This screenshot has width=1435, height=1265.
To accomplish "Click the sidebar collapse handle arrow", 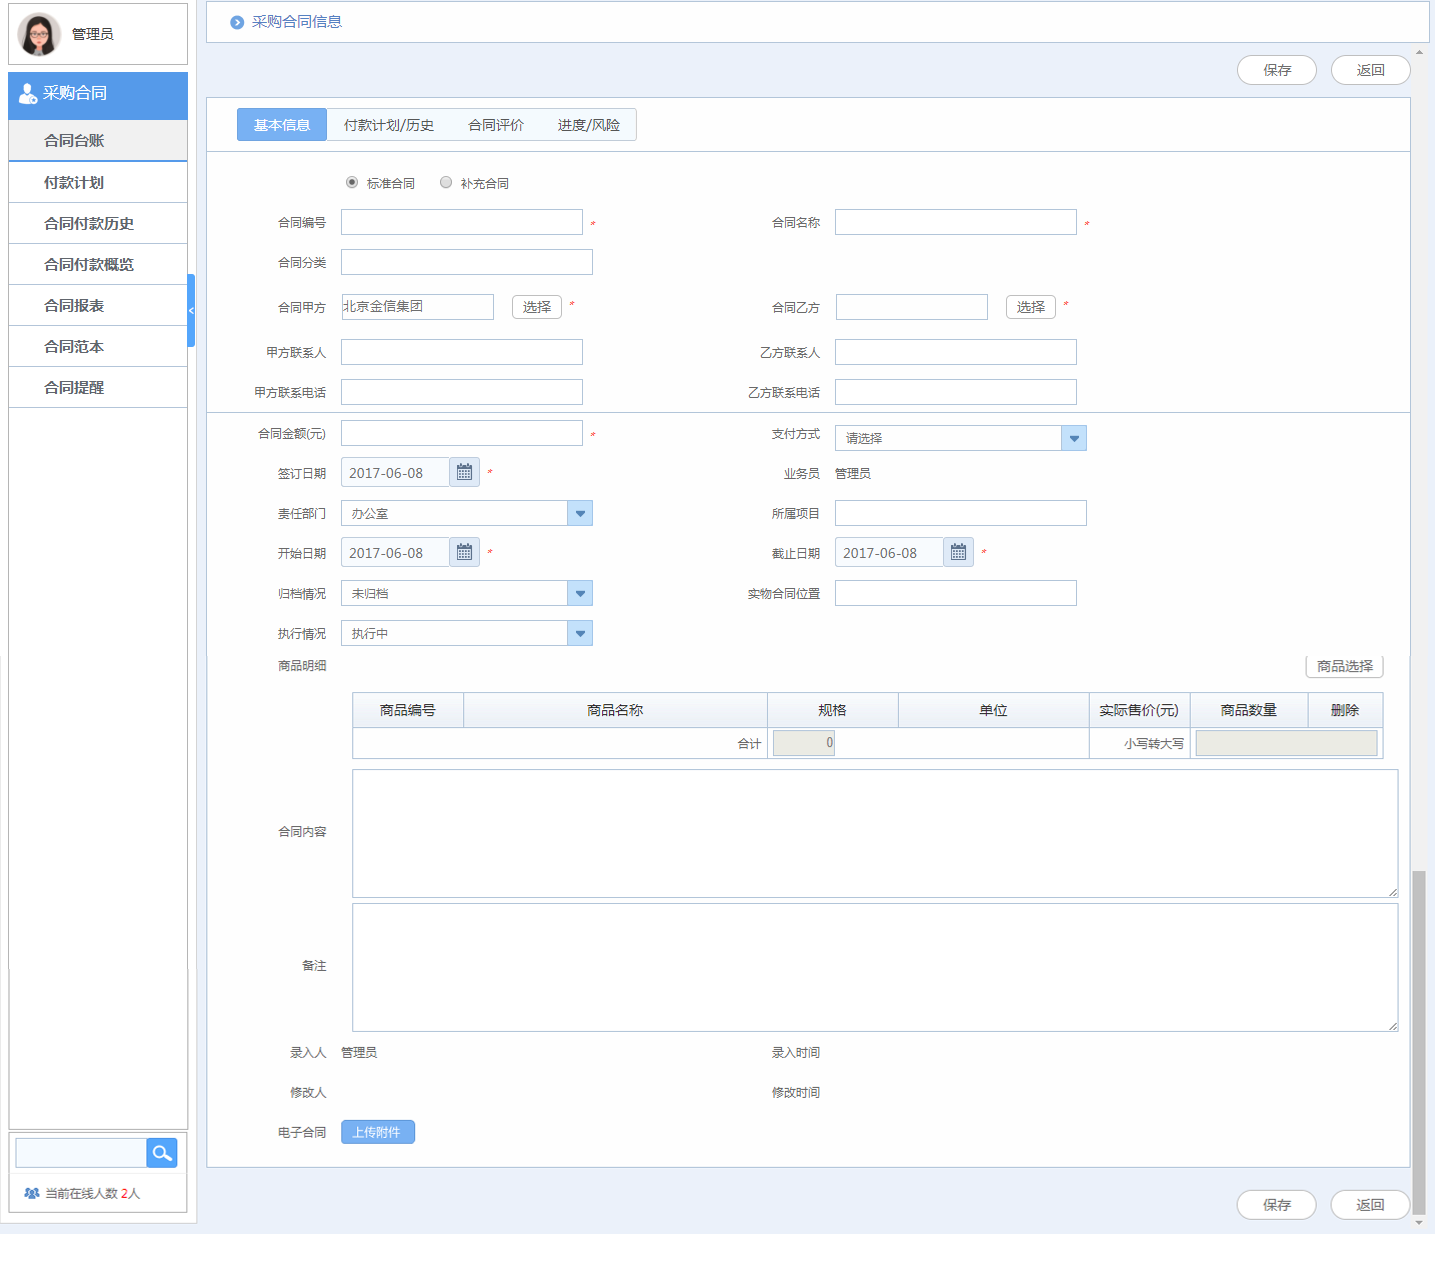I will [191, 311].
